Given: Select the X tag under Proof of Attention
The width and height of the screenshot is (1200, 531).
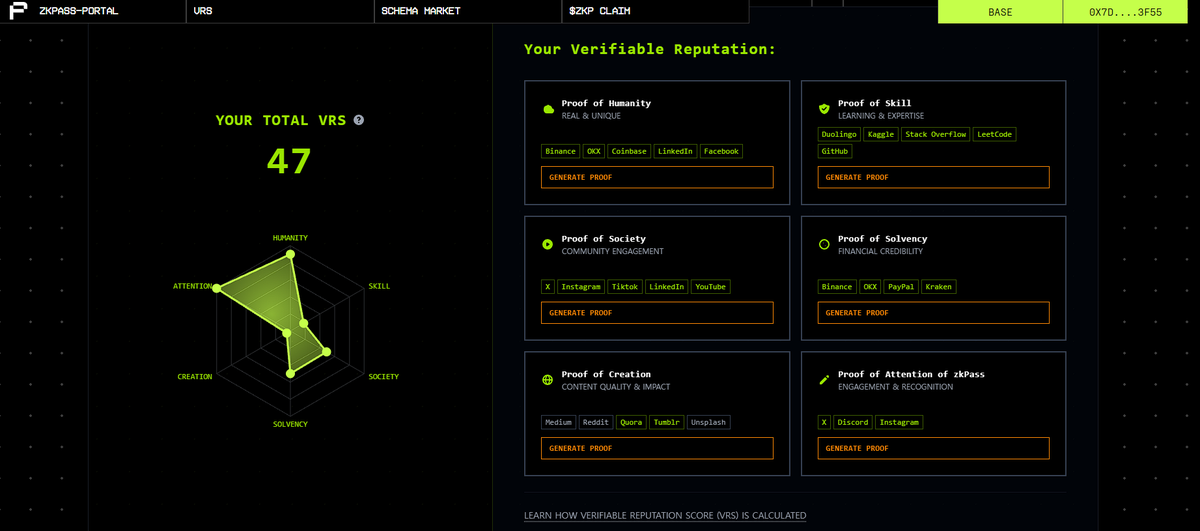Looking at the screenshot, I should click(x=825, y=422).
